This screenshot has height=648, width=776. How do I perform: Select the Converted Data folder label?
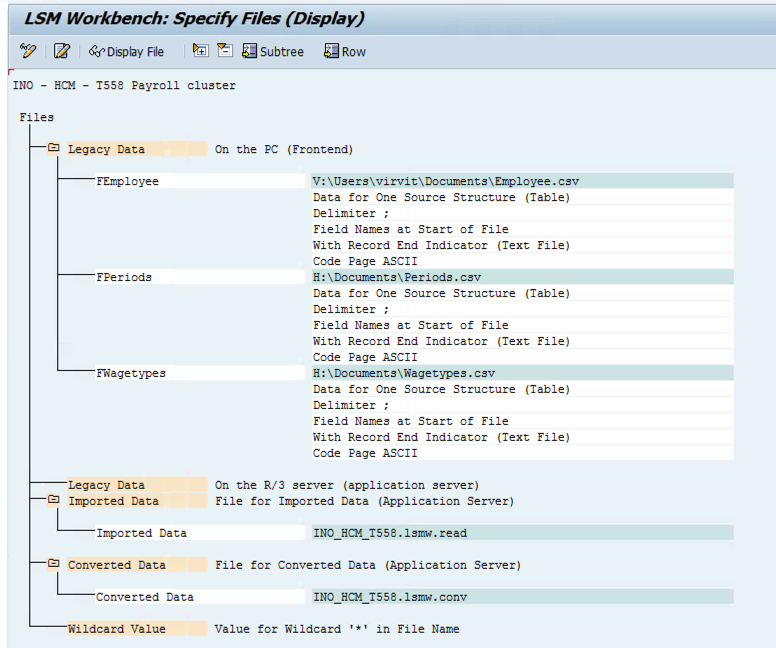click(137, 565)
